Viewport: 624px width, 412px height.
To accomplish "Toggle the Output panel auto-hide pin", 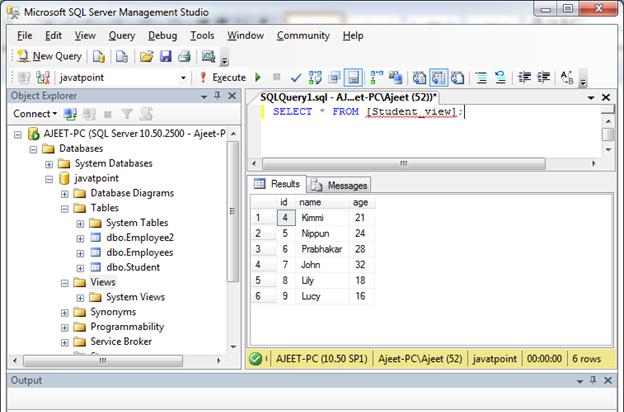I will 593,380.
